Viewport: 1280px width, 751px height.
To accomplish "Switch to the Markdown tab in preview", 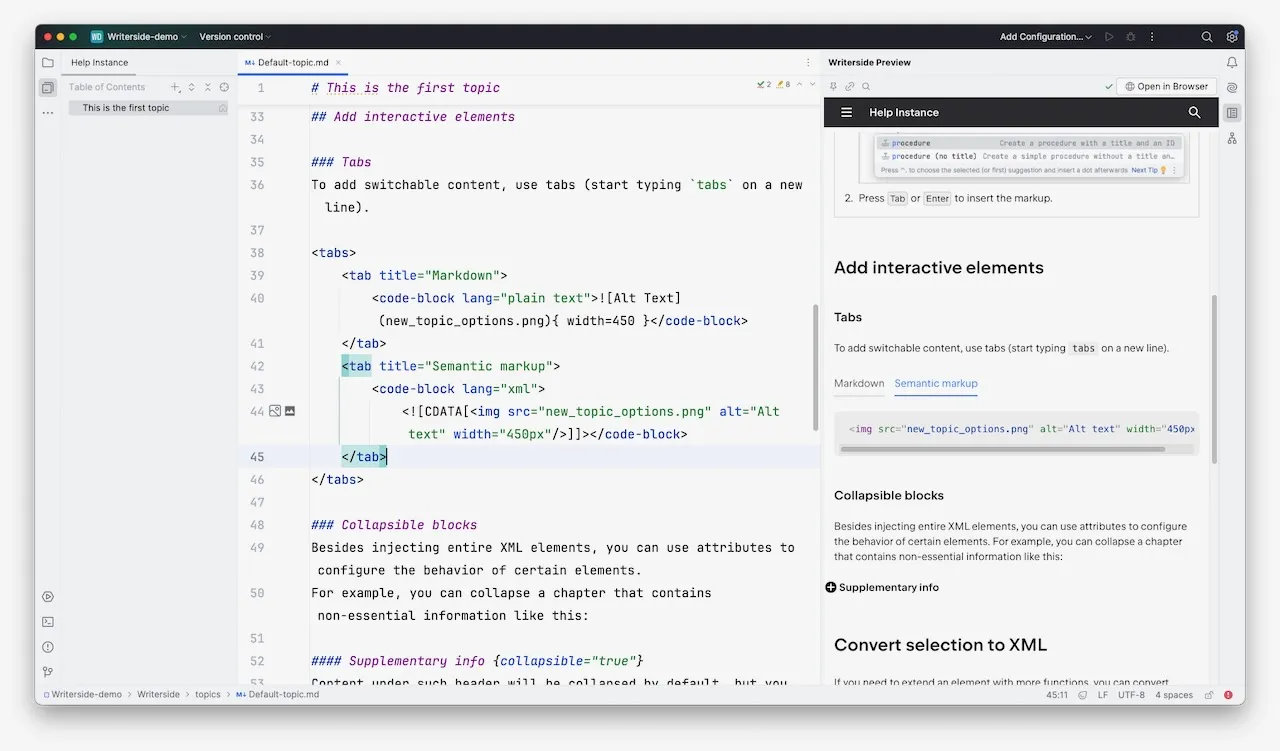I will 859,383.
